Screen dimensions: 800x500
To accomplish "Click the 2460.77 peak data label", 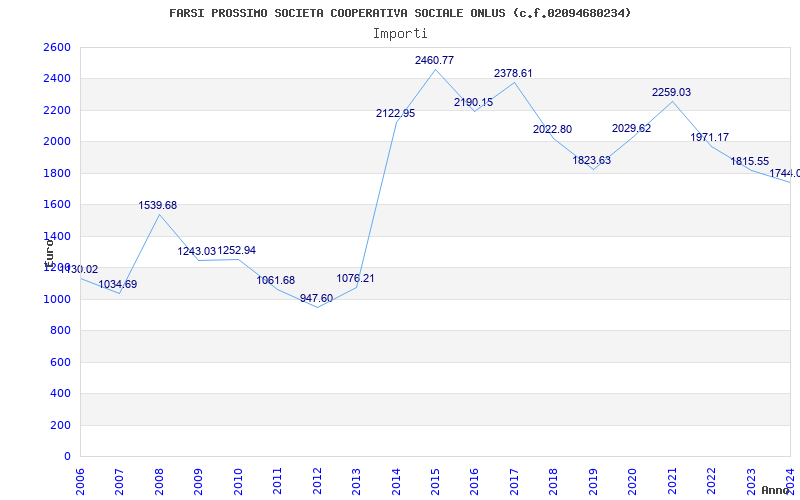I will (x=434, y=61).
